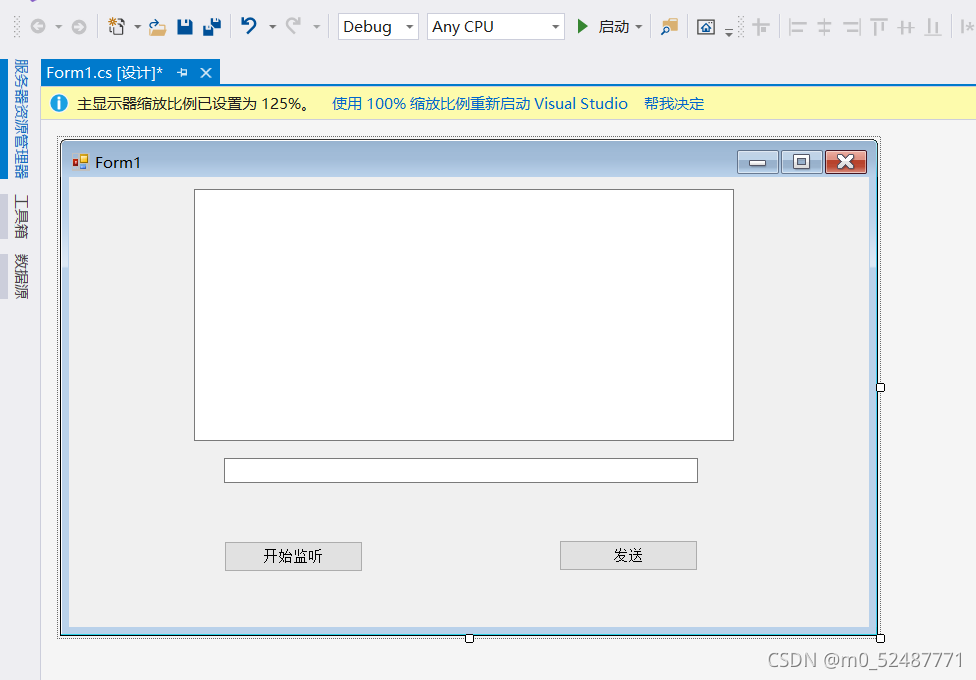Open the back navigation history dropdown
The height and width of the screenshot is (680, 976).
(59, 27)
